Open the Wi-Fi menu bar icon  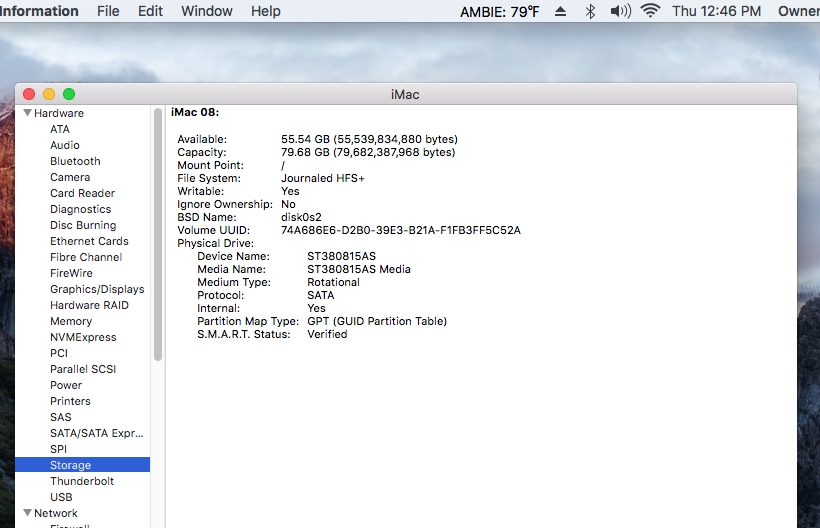[650, 10]
